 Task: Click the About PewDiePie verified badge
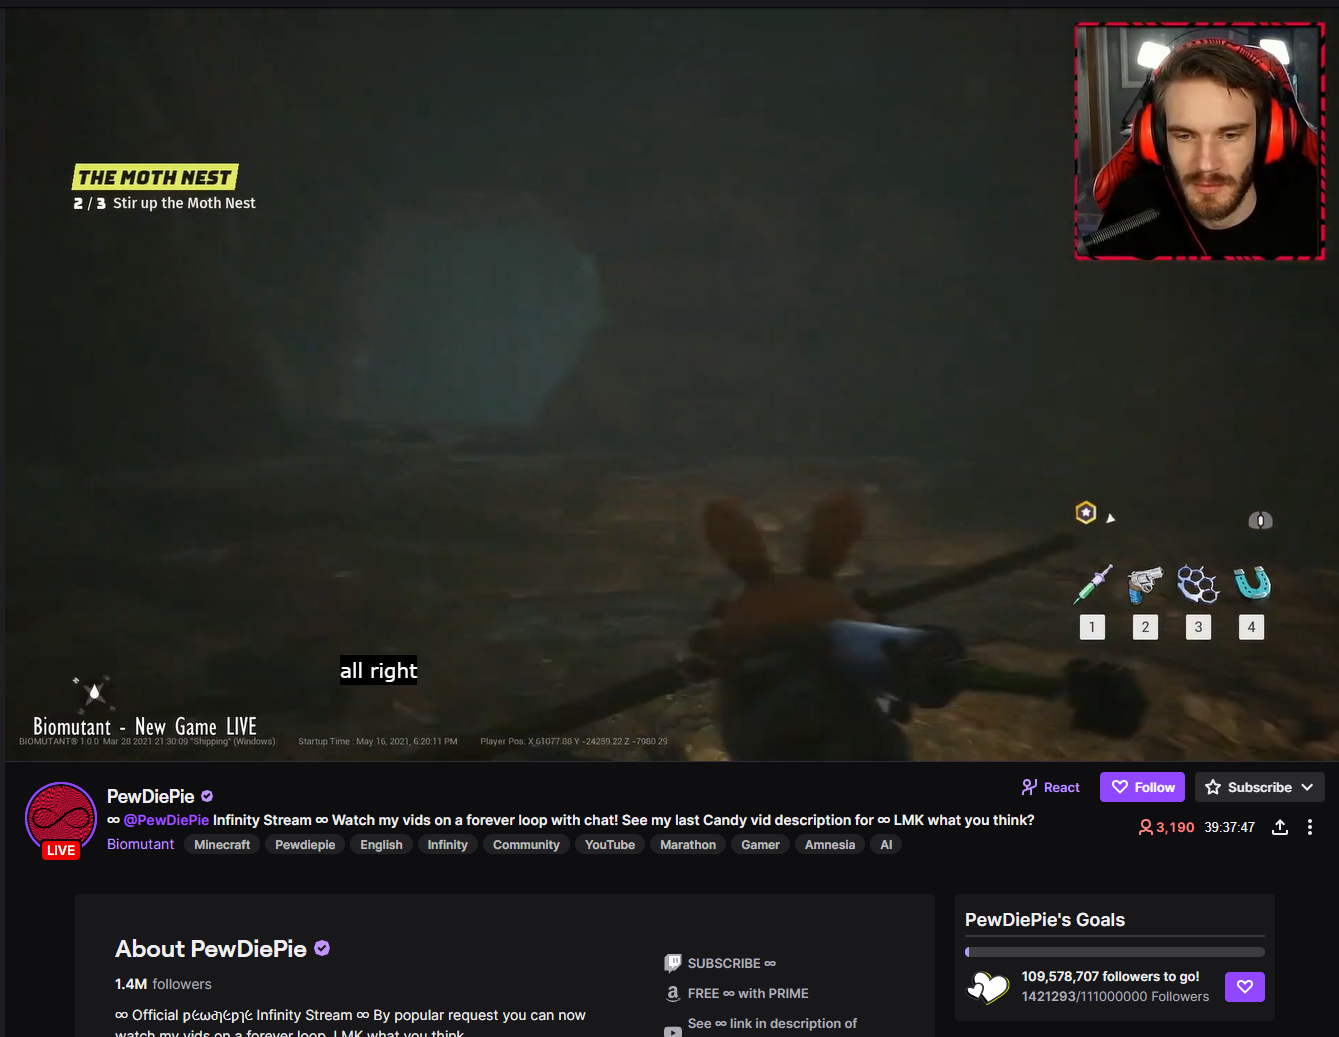322,948
